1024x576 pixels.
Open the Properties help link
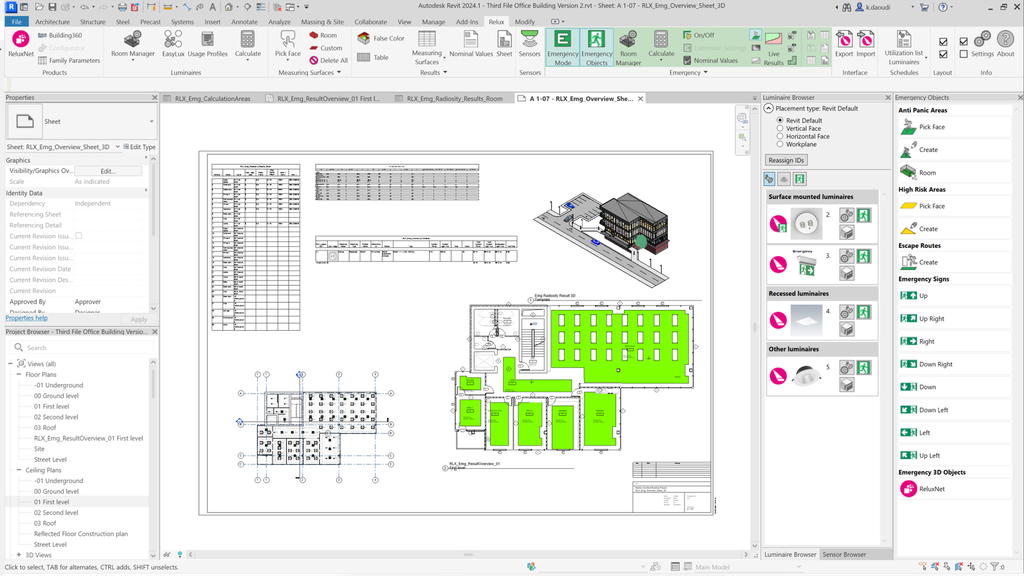point(26,318)
